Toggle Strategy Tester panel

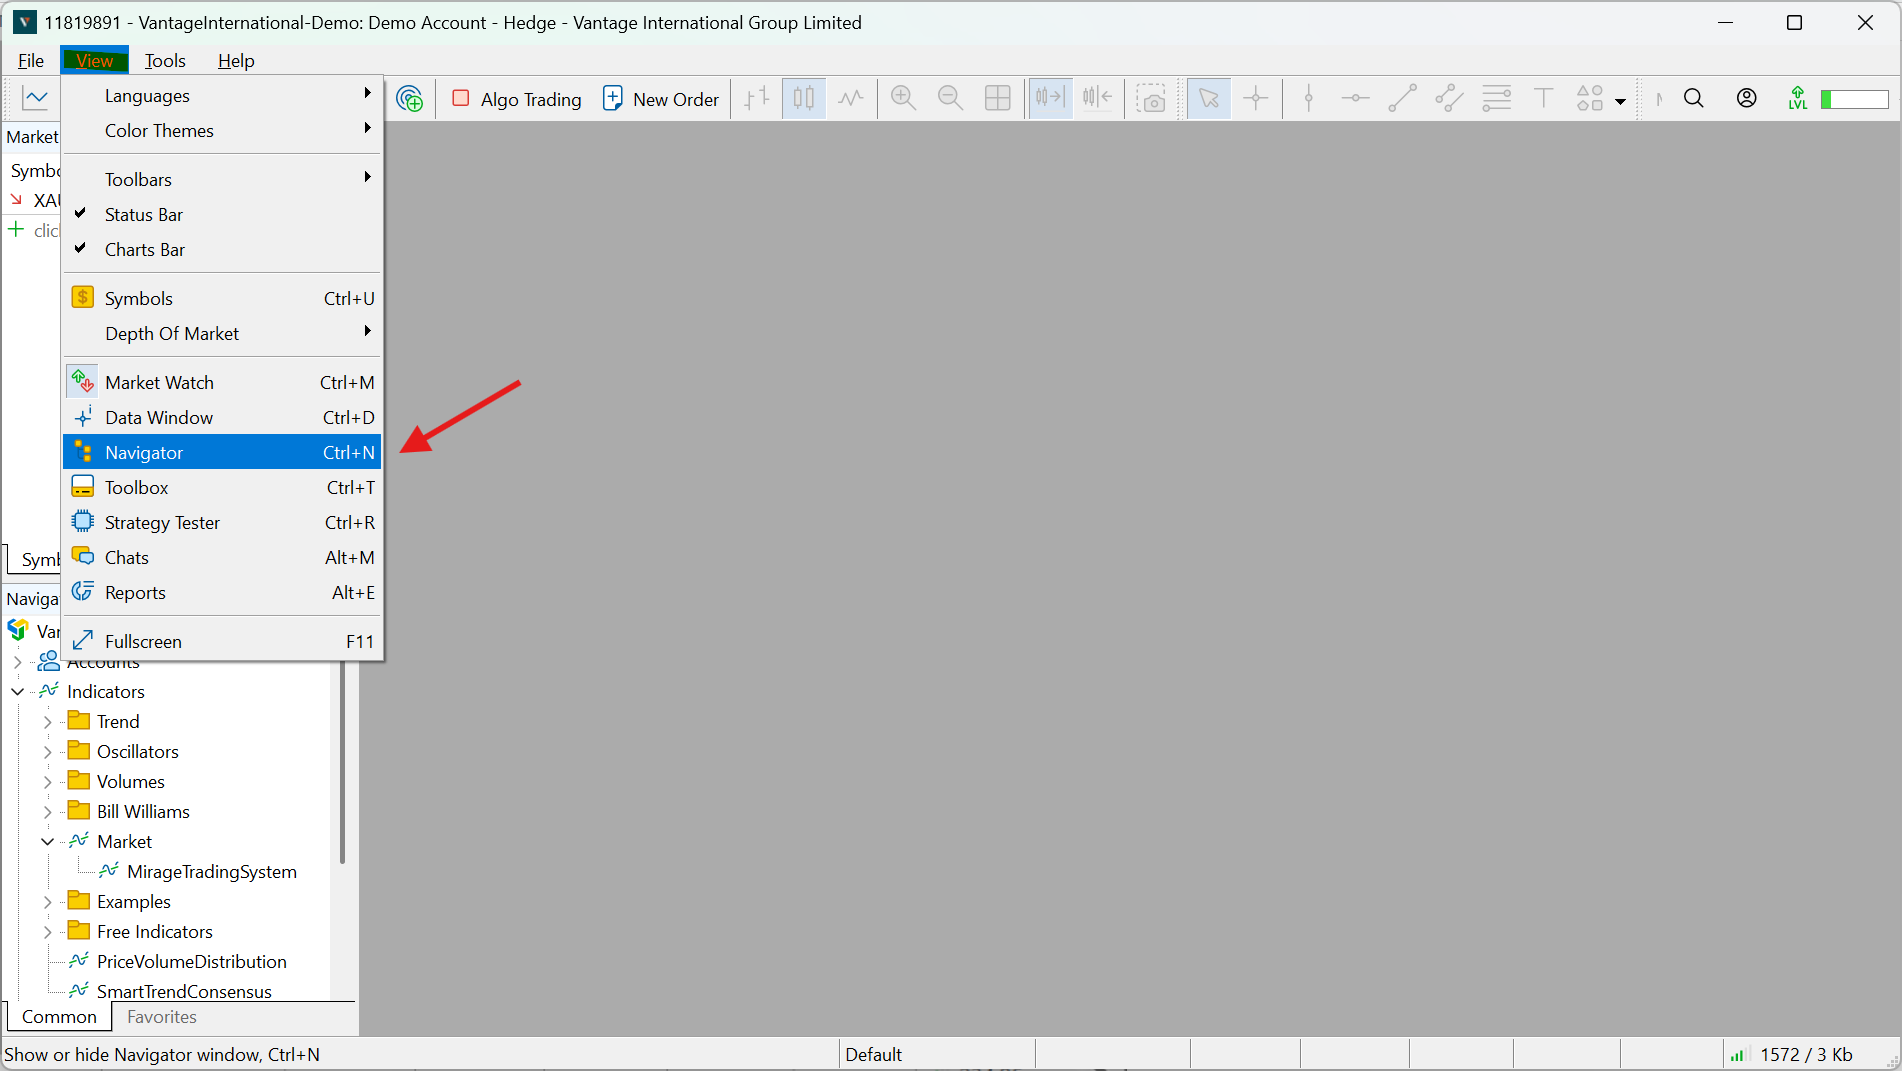pos(222,523)
